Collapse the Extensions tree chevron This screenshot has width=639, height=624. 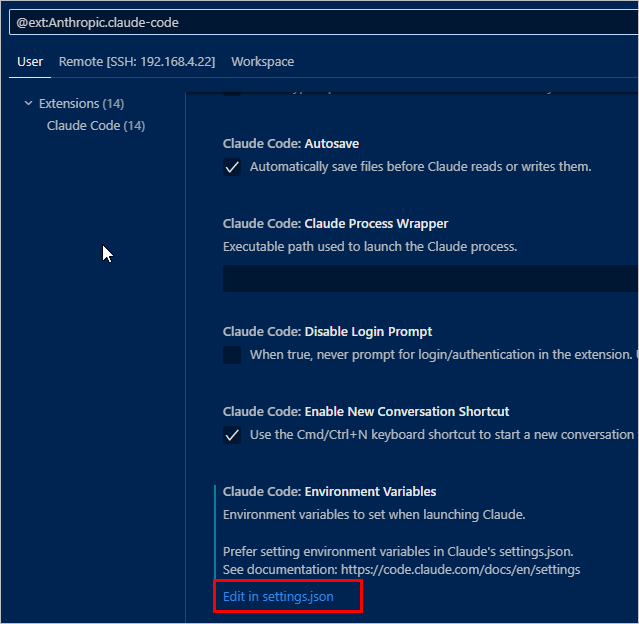[x=28, y=104]
